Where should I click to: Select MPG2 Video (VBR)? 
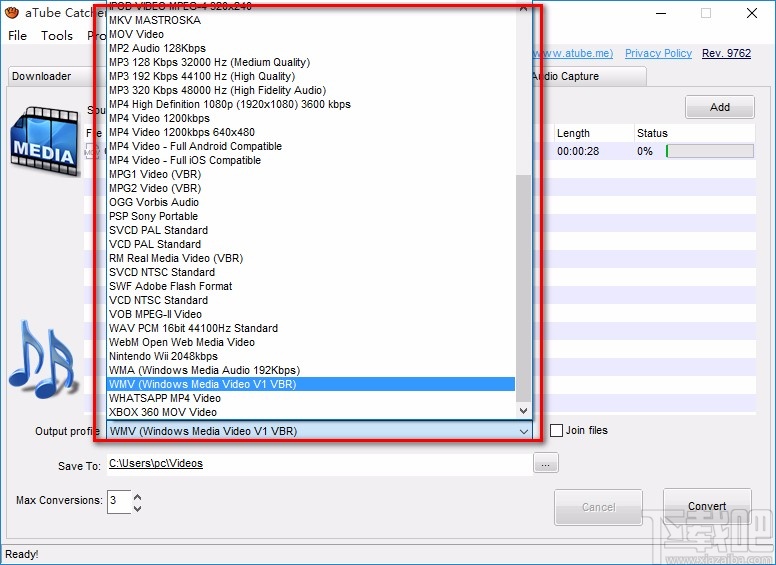pos(311,188)
